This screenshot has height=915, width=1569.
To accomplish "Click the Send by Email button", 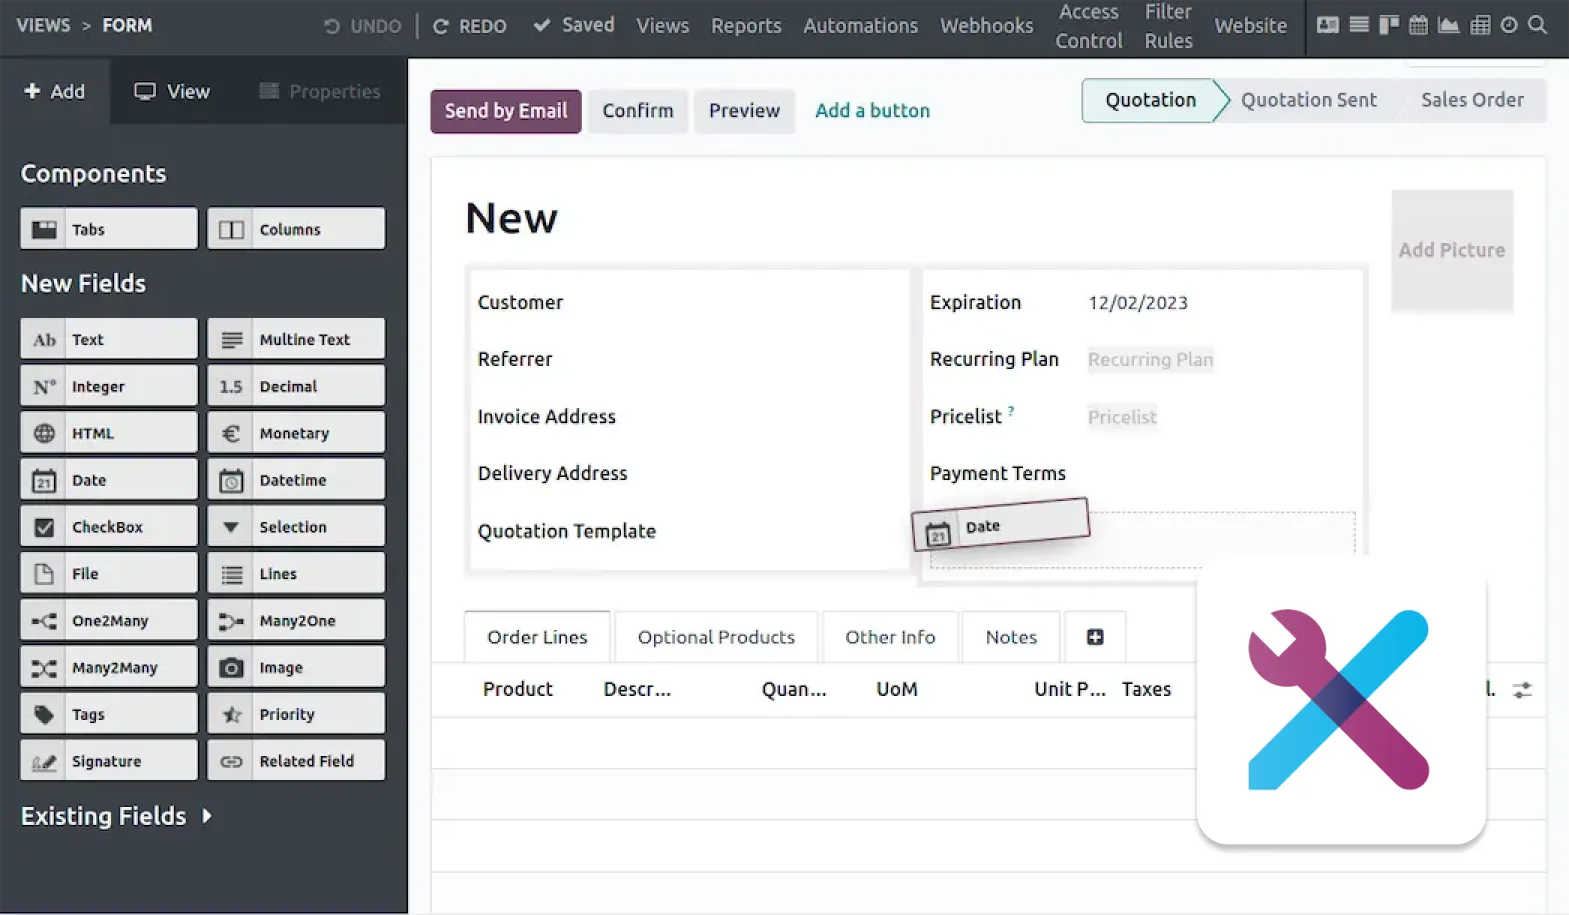I will click(506, 111).
